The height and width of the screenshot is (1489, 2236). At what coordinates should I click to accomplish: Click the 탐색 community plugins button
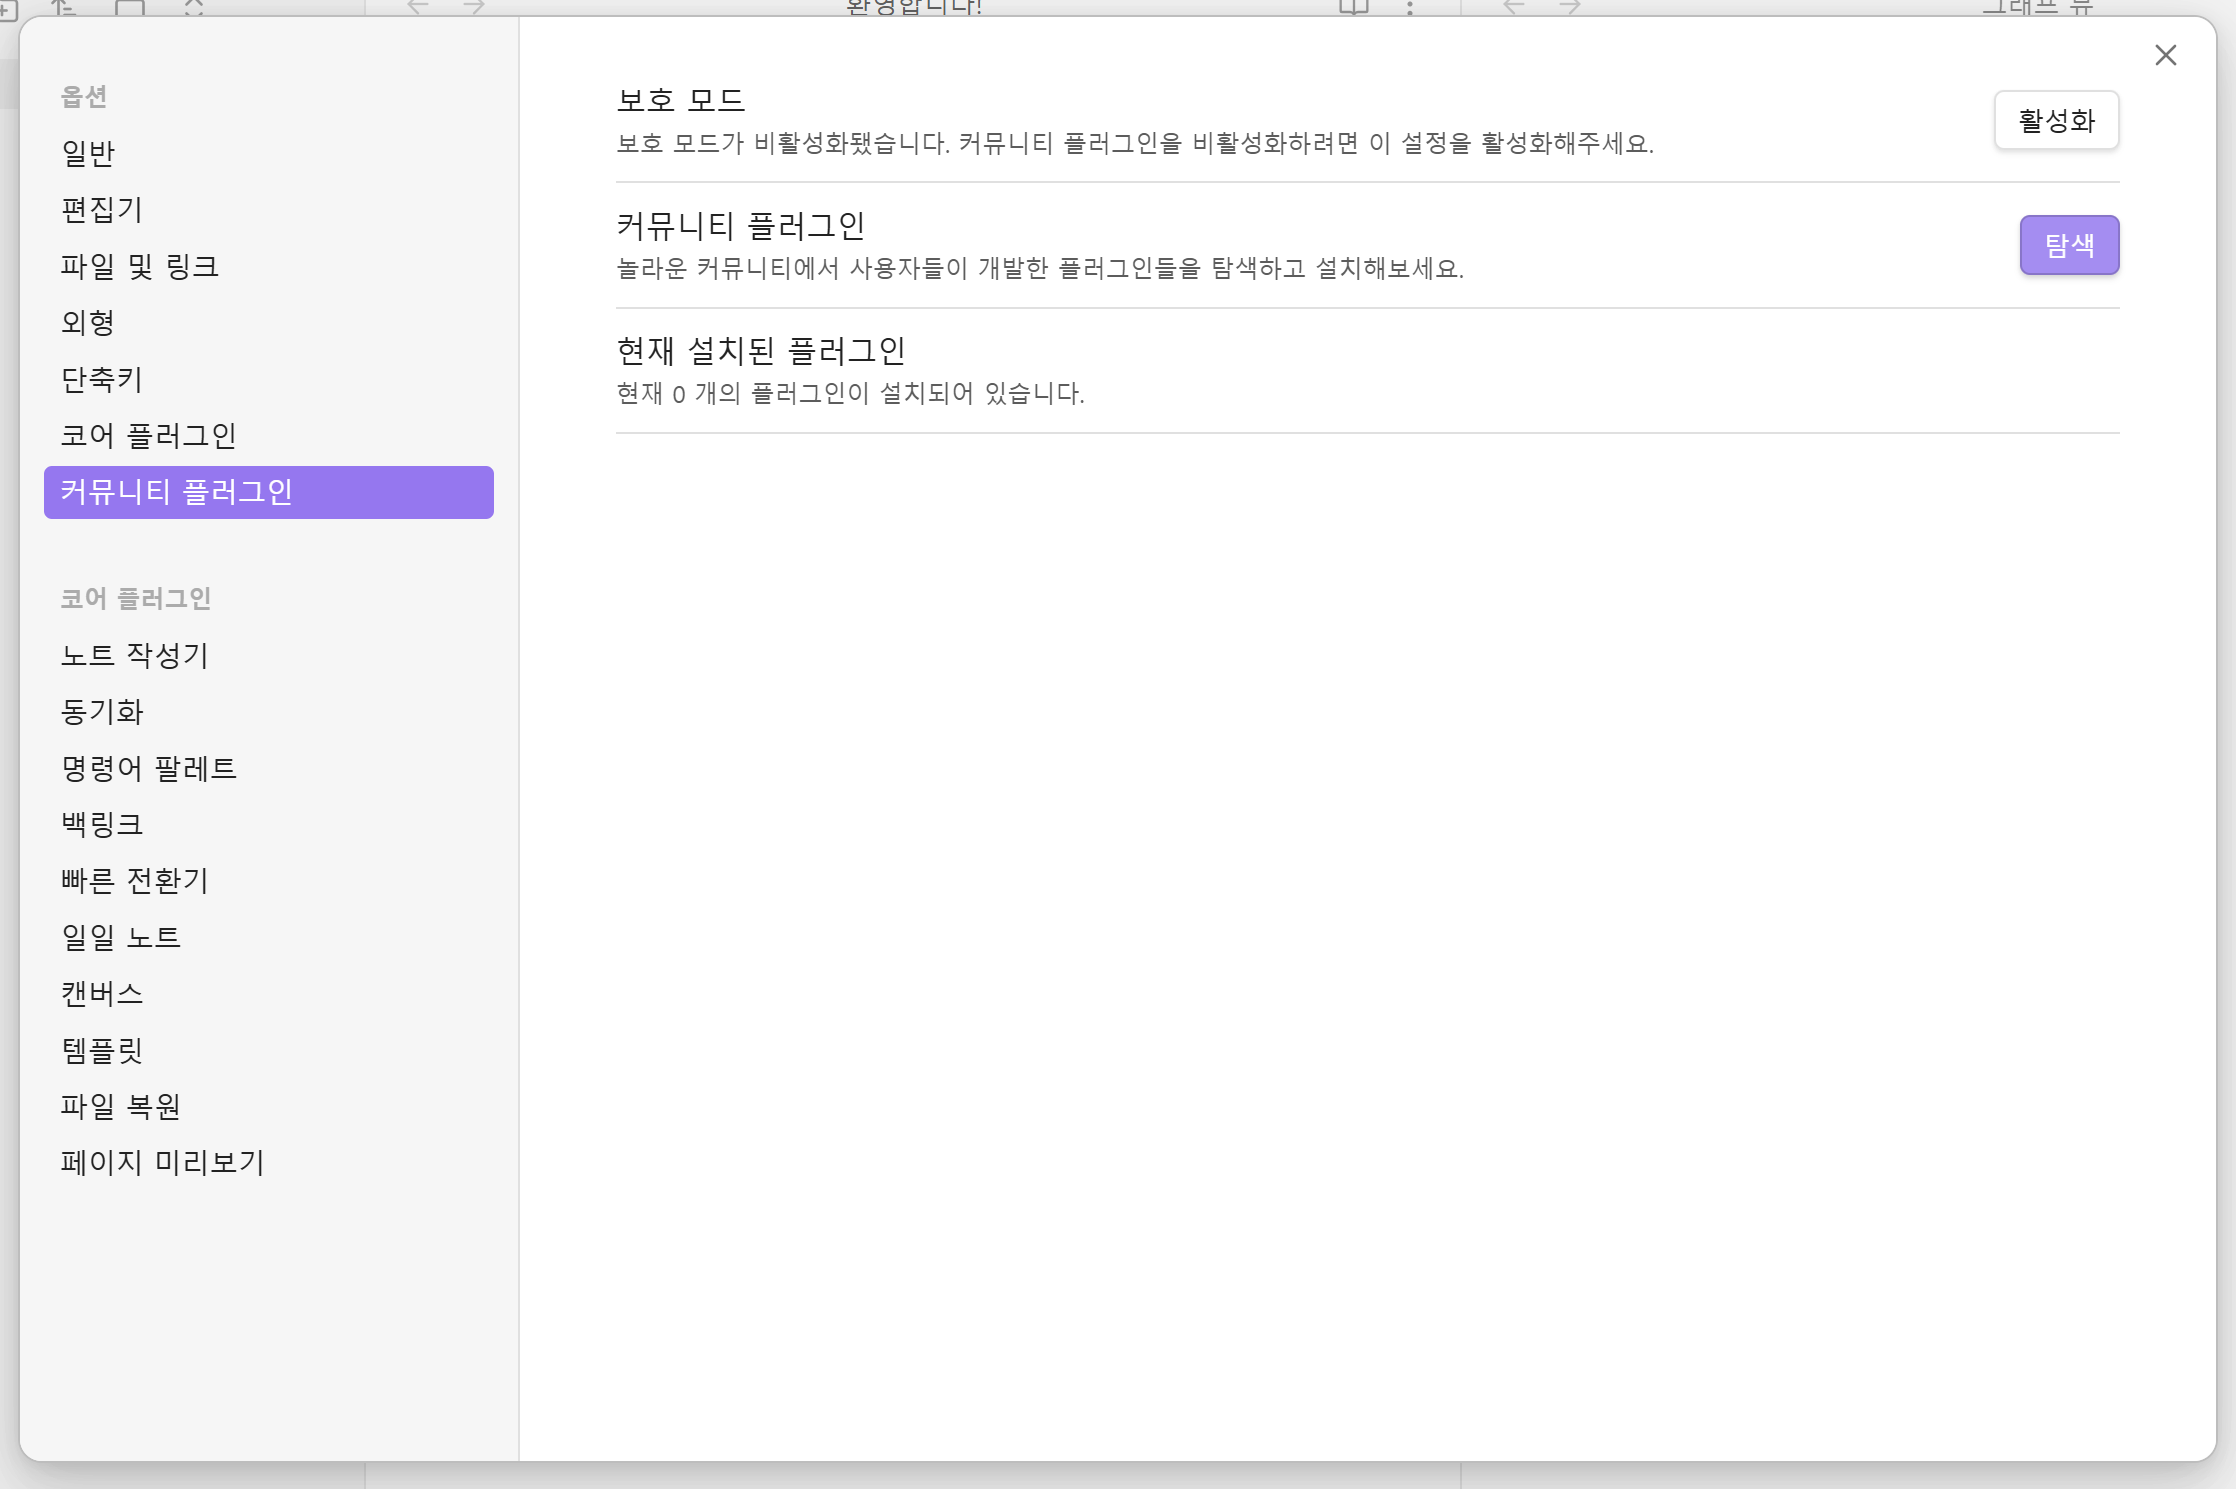pyautogui.click(x=2069, y=245)
